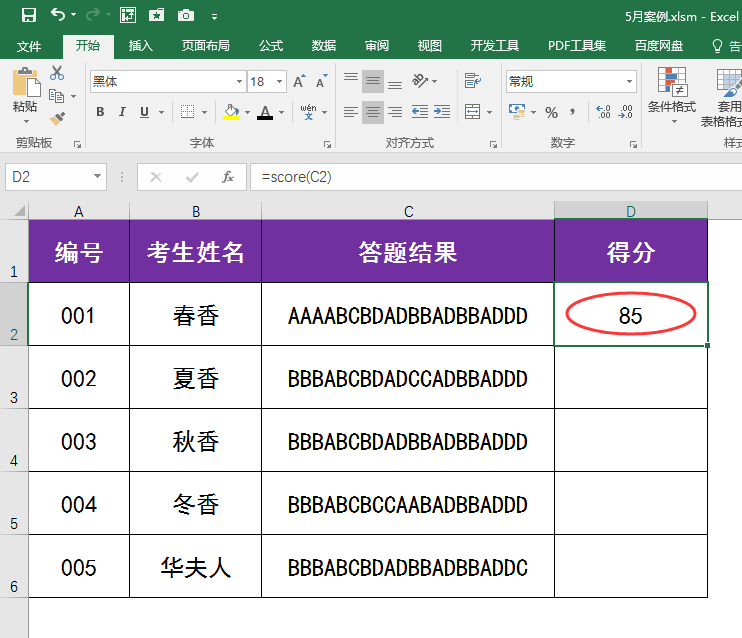Apply percent style format
The height and width of the screenshot is (638, 742).
551,112
